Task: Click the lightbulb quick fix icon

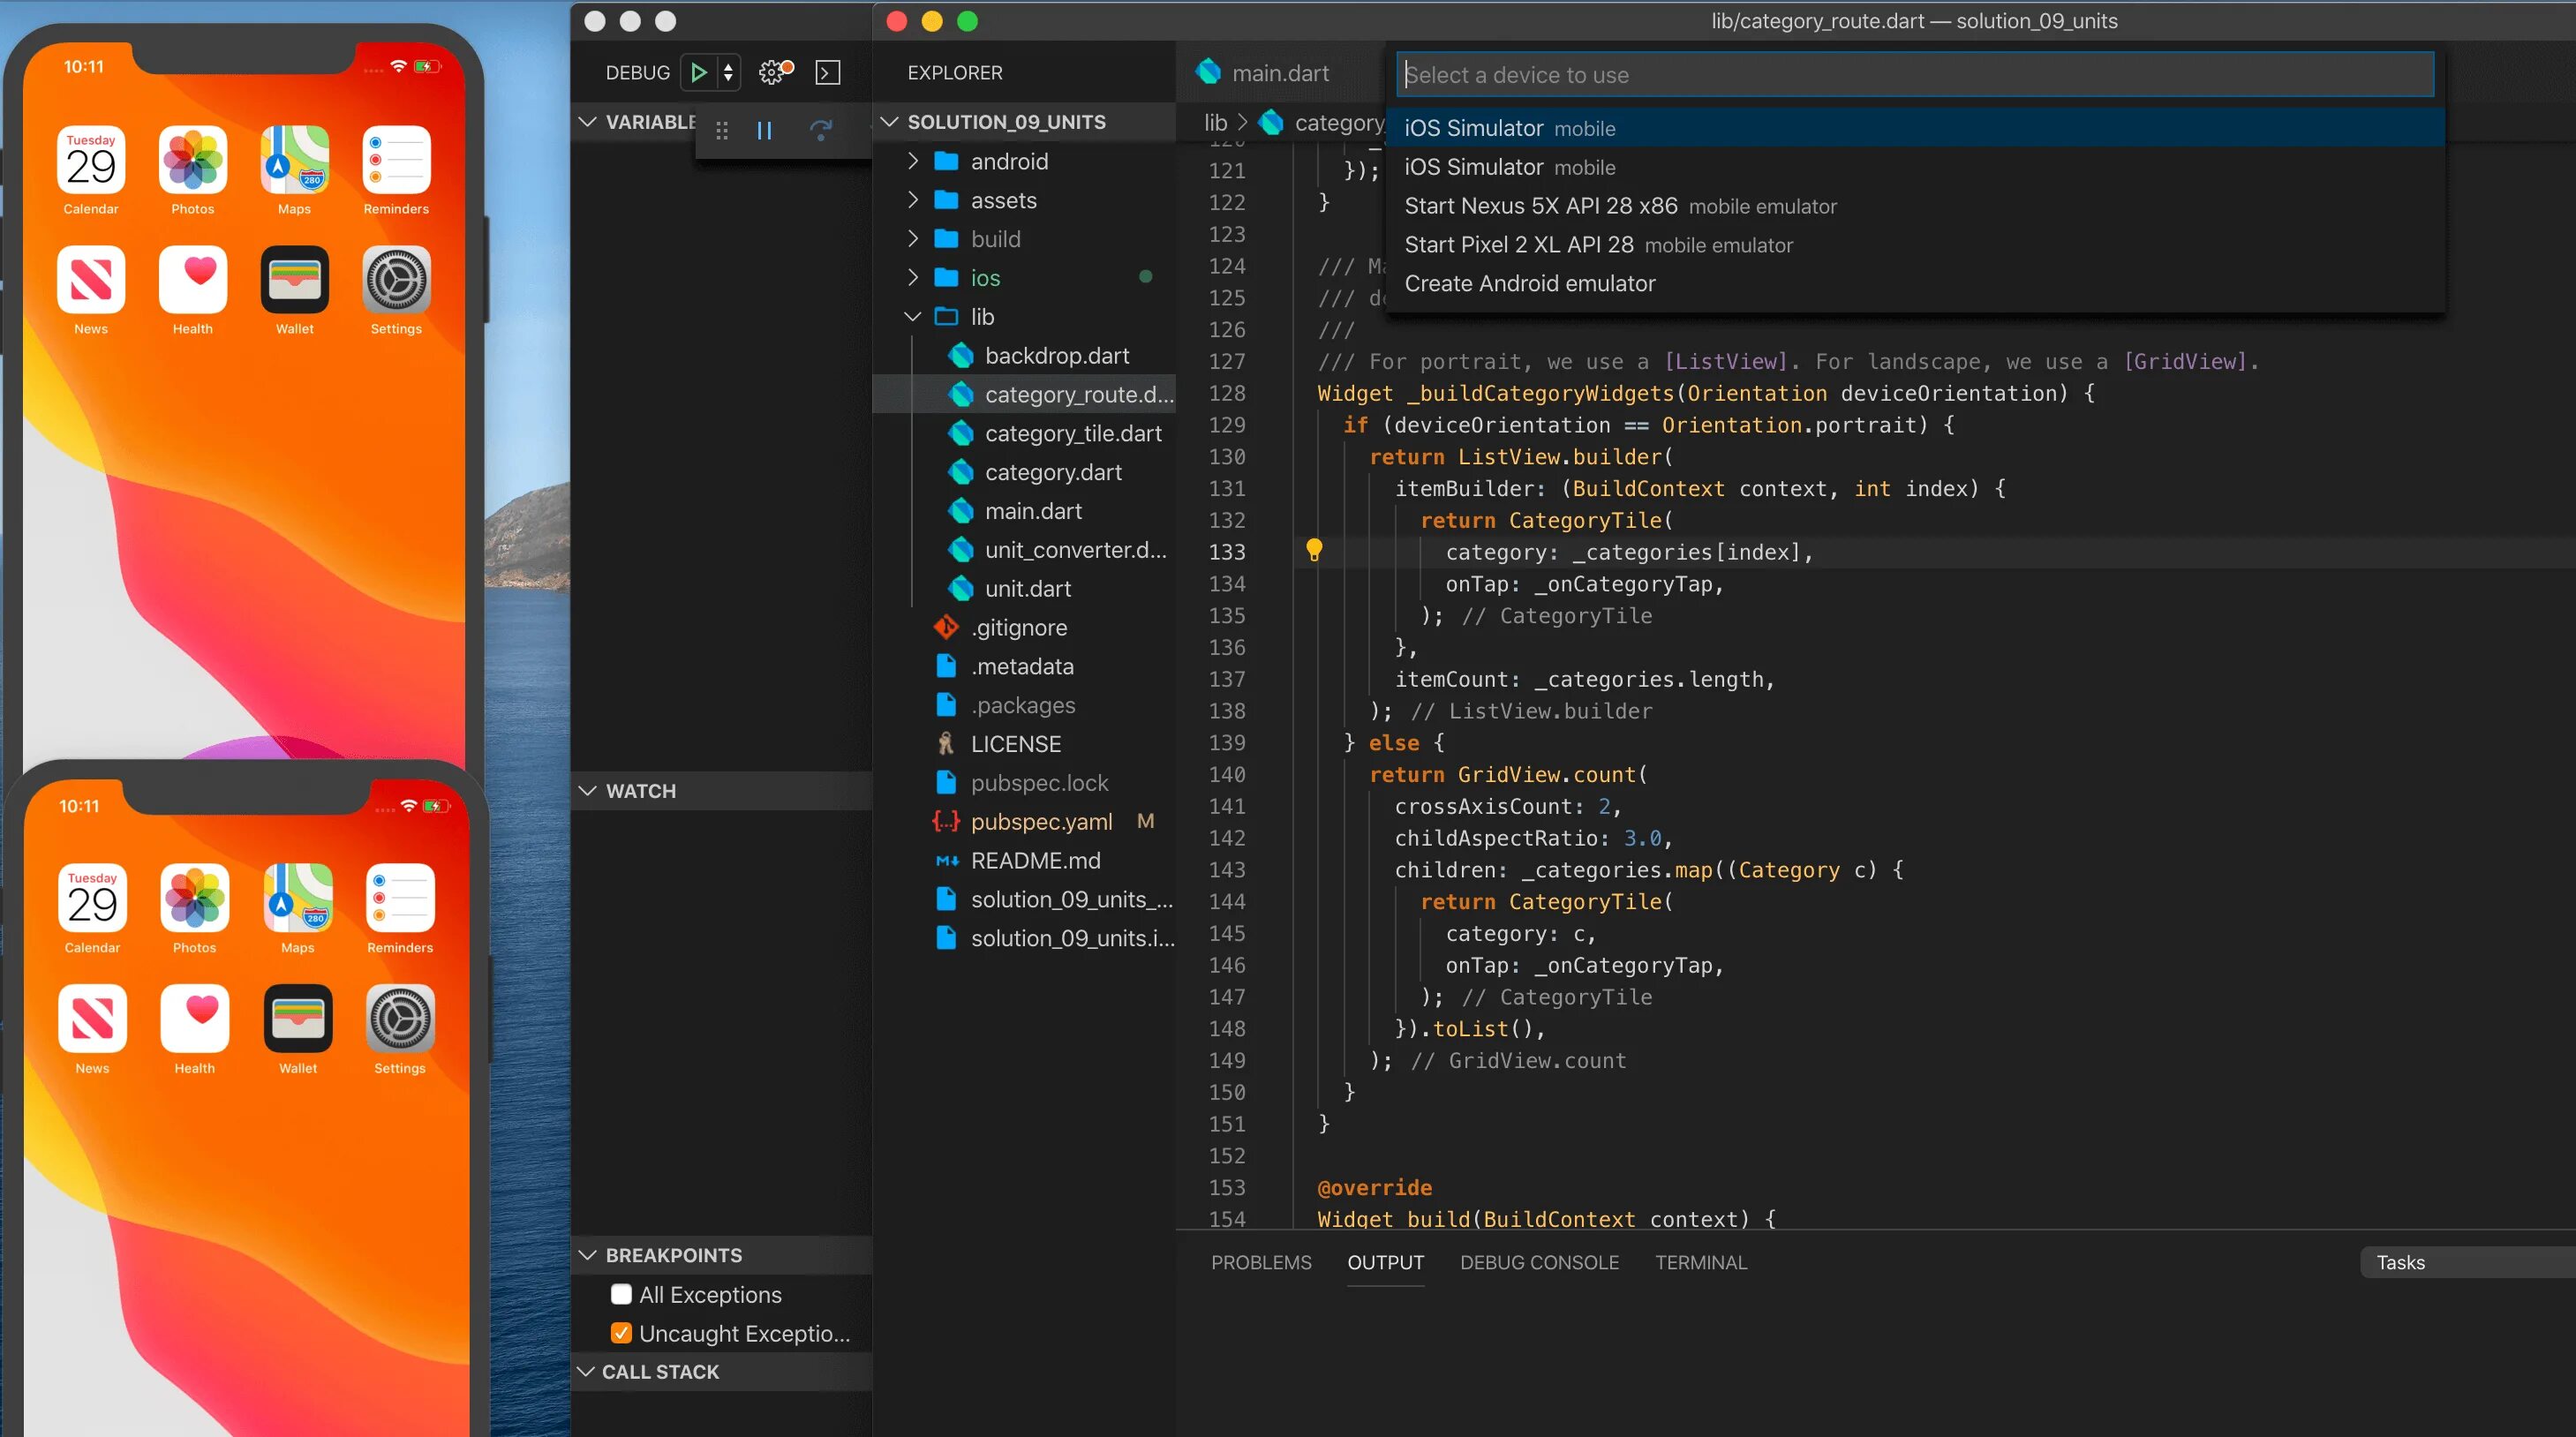Action: click(1314, 550)
